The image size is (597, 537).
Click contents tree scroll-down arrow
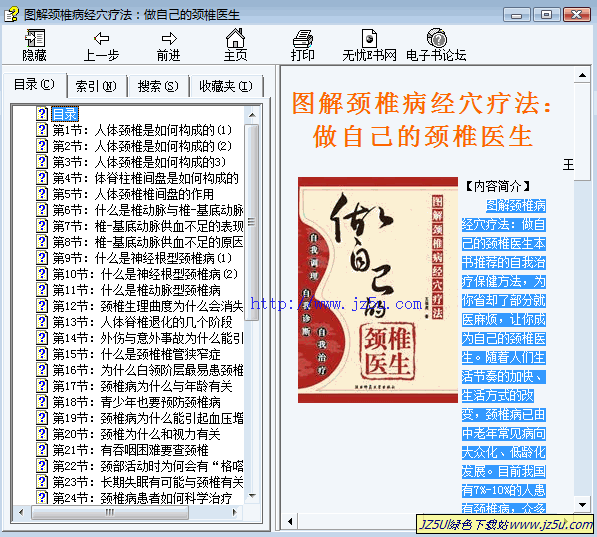pyautogui.click(x=252, y=496)
